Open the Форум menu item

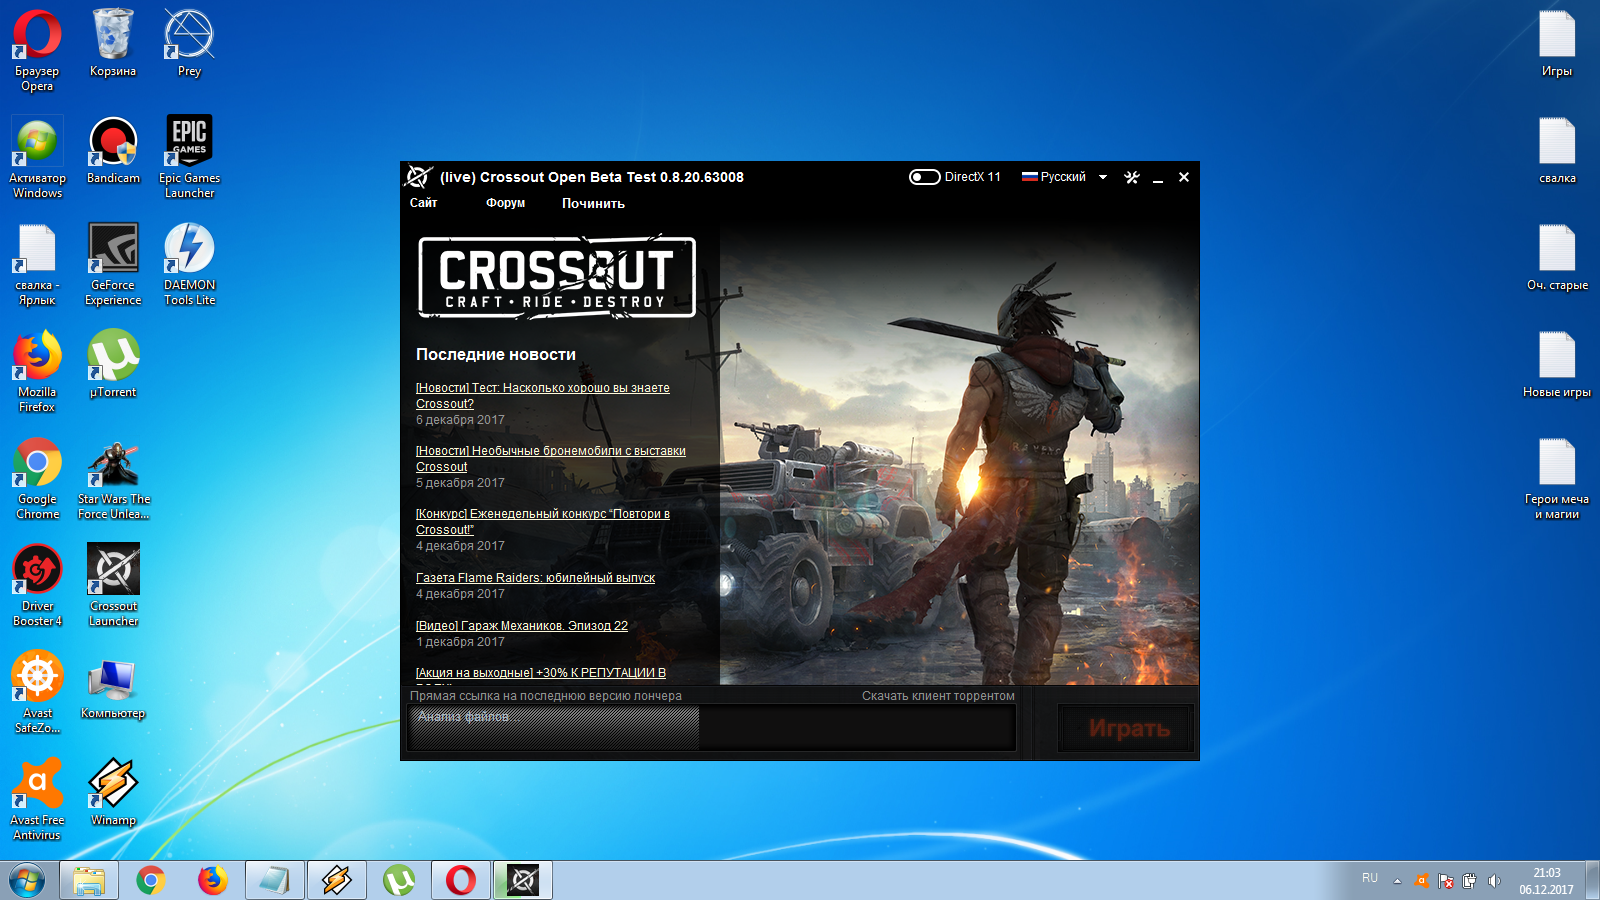506,203
